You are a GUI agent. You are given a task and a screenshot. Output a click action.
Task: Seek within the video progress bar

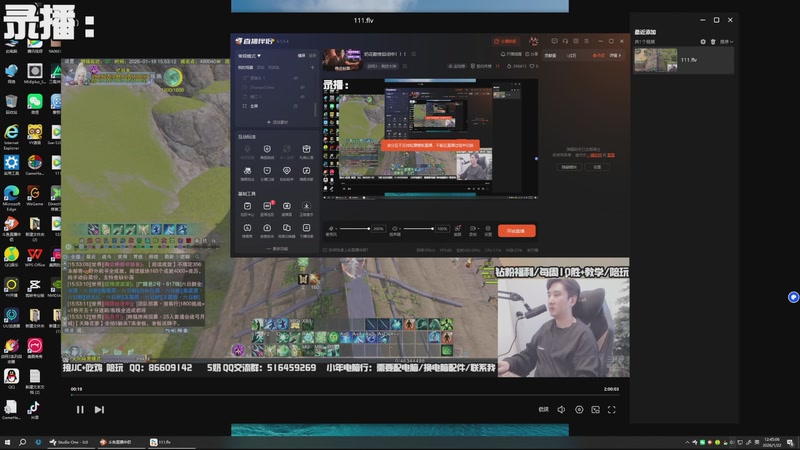pos(345,395)
